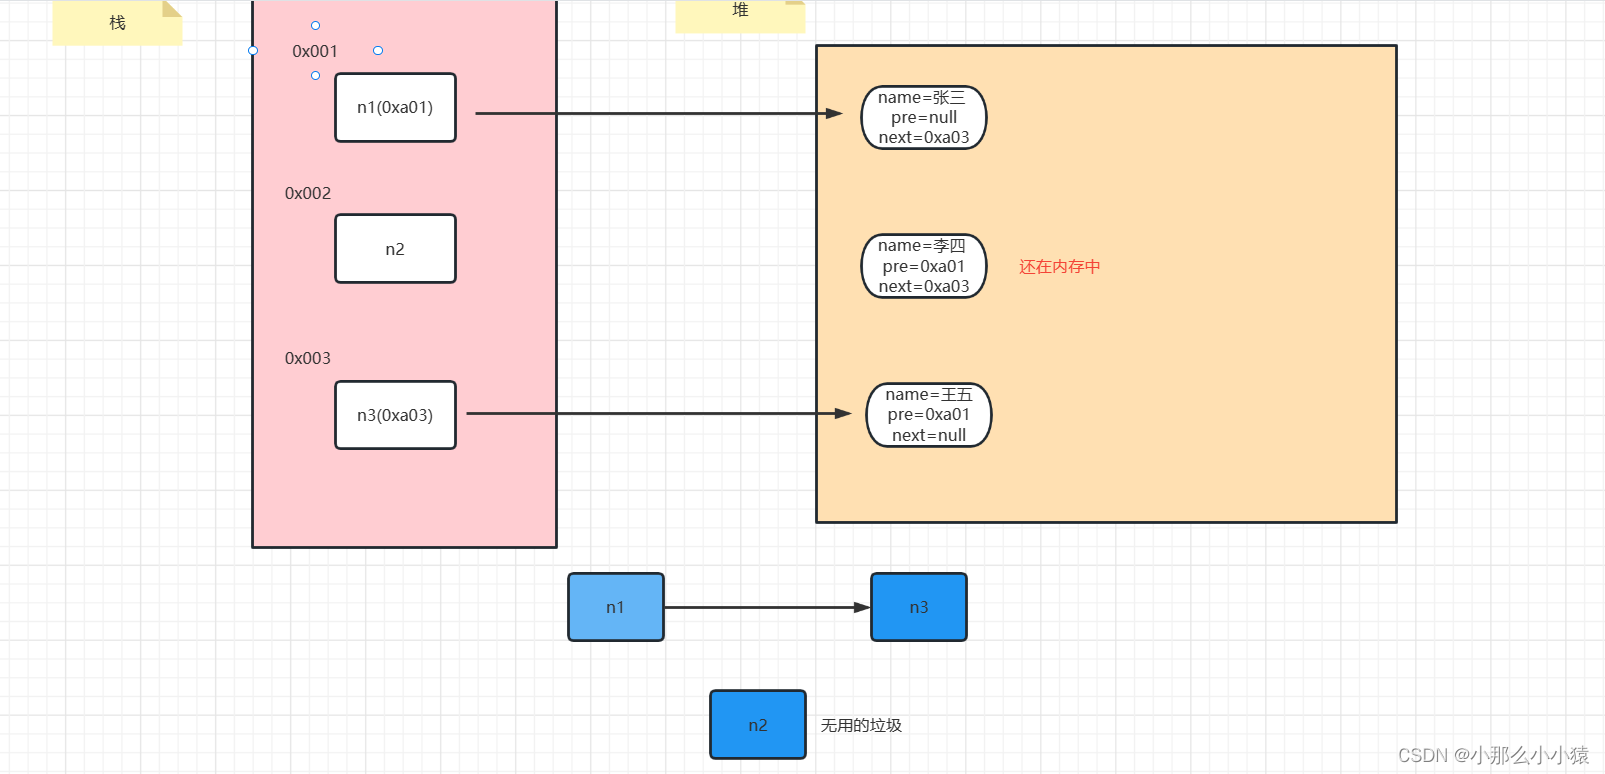Select the 无用的垃圾 label
The height and width of the screenshot is (774, 1605).
(861, 725)
